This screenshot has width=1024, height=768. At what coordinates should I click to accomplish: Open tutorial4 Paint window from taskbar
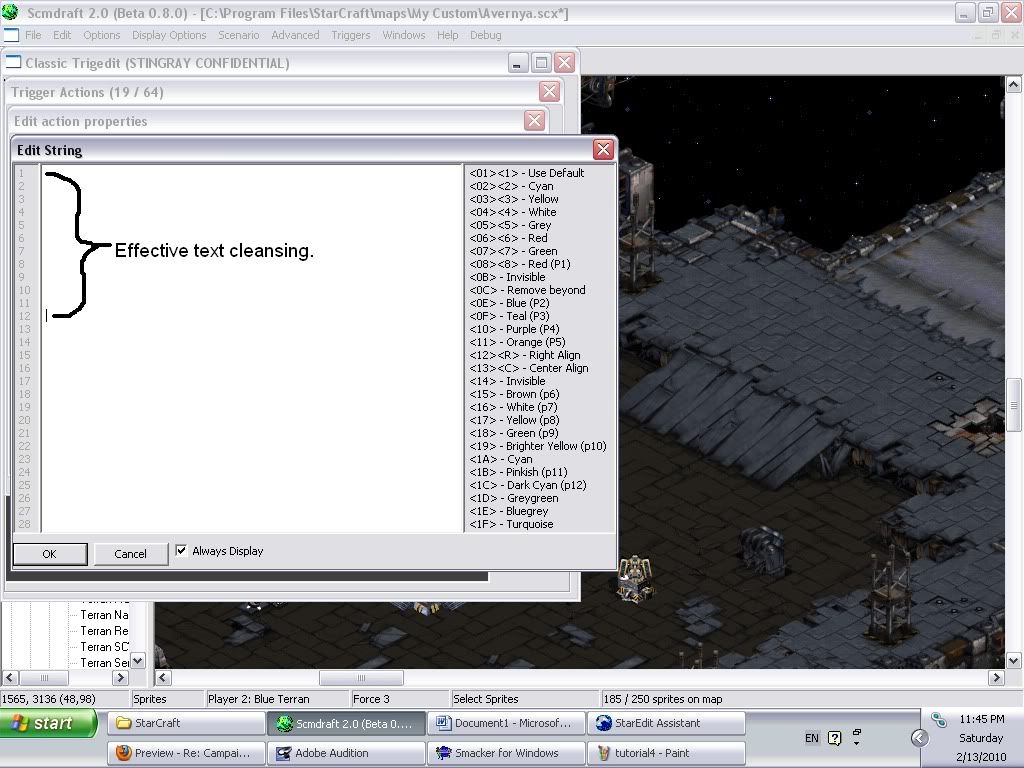tap(665, 753)
